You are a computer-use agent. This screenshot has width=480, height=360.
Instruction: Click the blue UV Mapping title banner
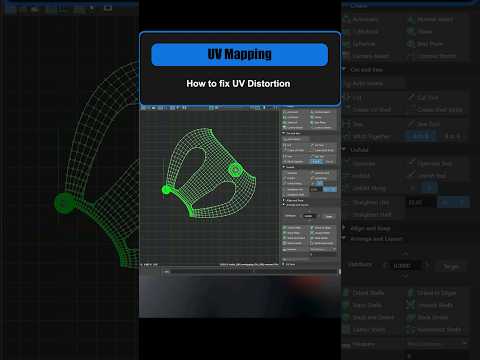(240, 54)
